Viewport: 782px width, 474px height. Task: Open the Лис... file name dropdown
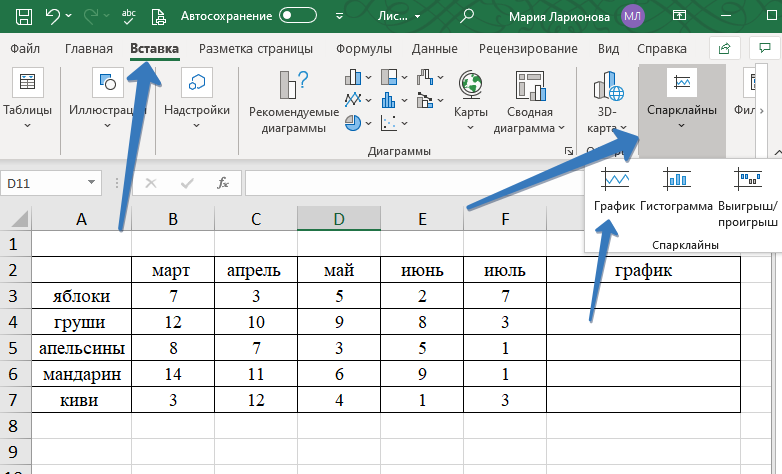pos(398,16)
